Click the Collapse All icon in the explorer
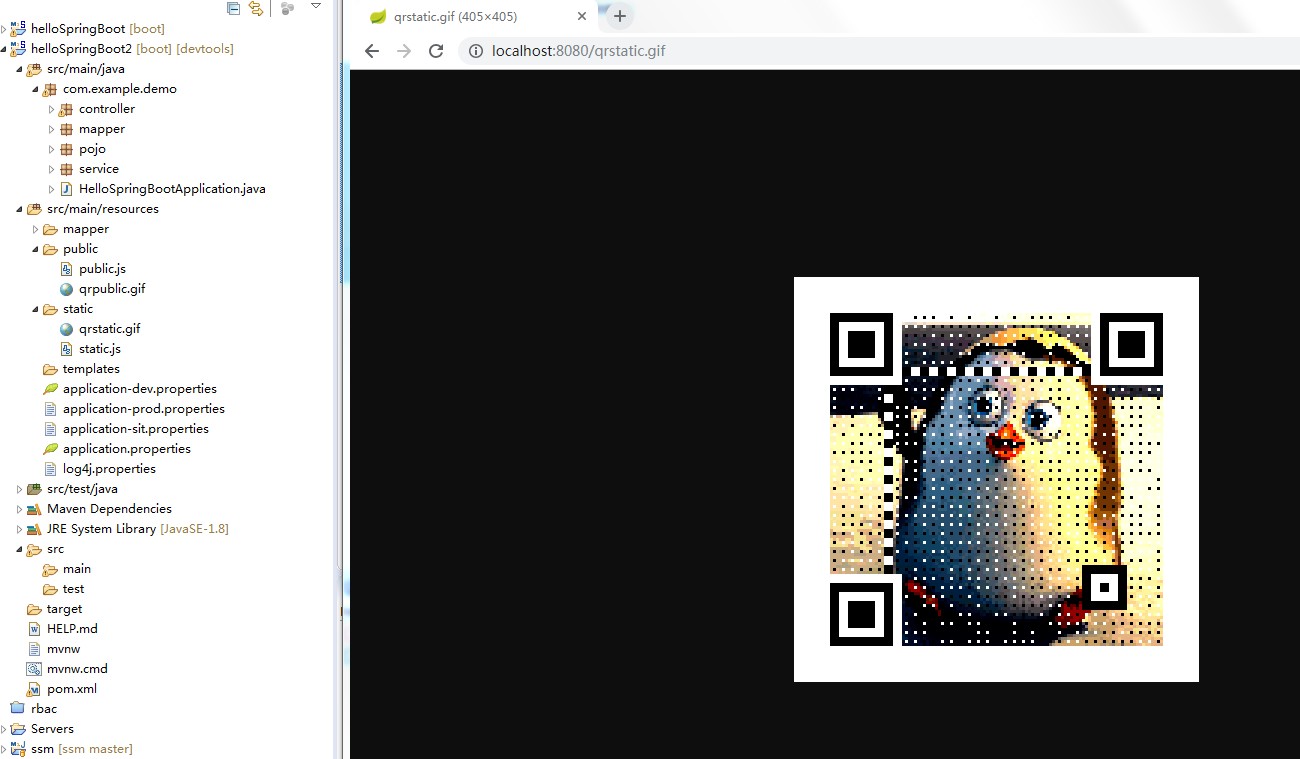 (233, 8)
